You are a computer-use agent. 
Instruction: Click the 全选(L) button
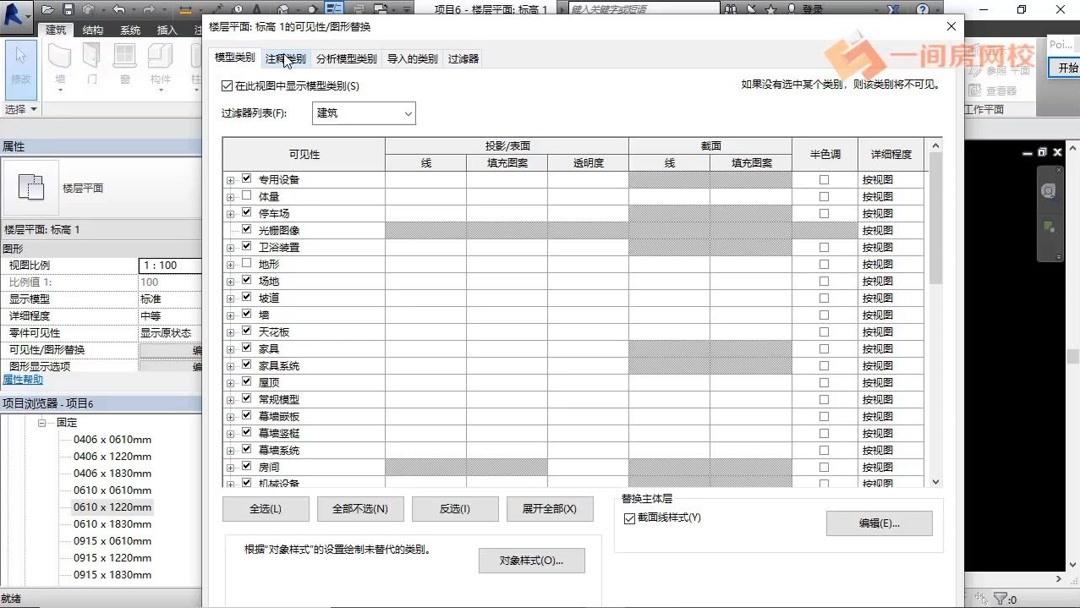265,509
